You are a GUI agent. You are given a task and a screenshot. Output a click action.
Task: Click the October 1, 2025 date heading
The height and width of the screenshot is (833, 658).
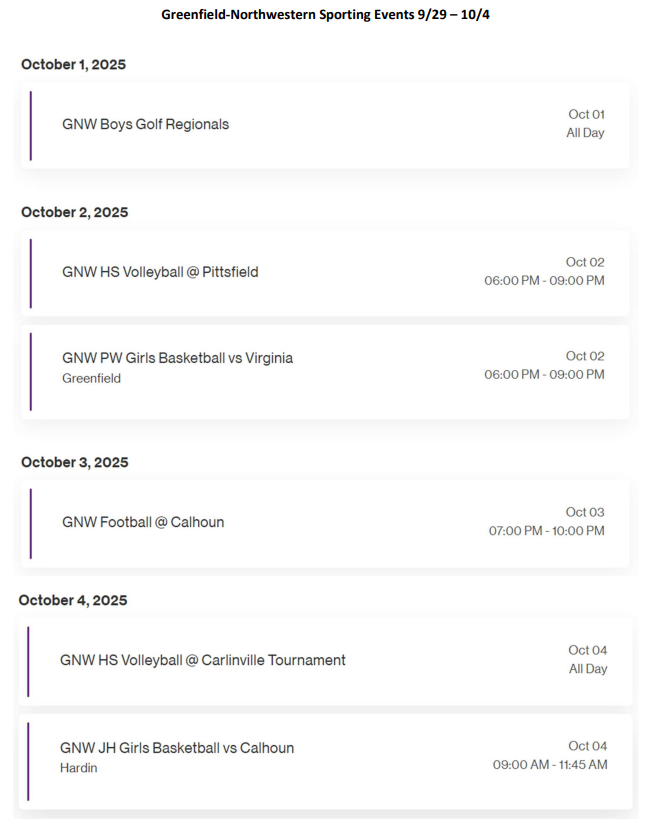73,65
